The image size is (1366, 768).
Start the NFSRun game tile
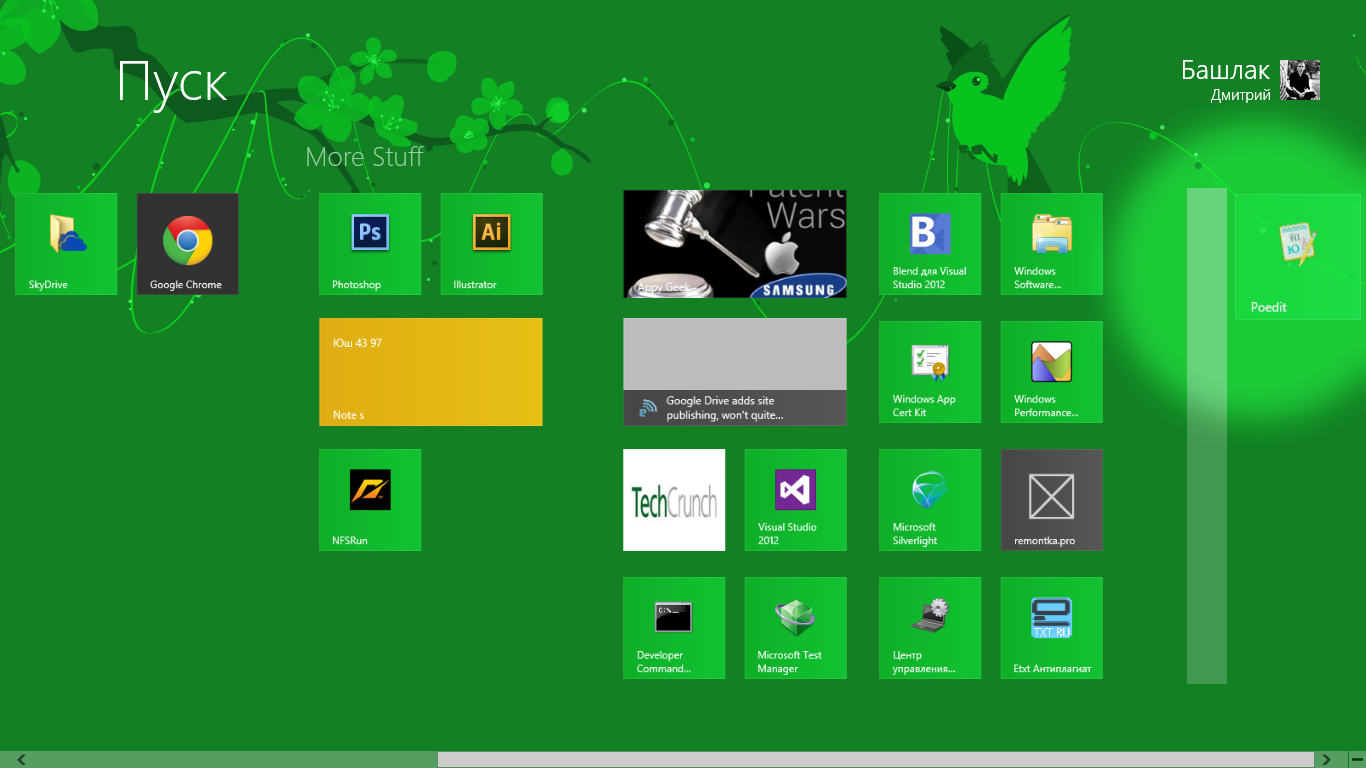tap(370, 500)
